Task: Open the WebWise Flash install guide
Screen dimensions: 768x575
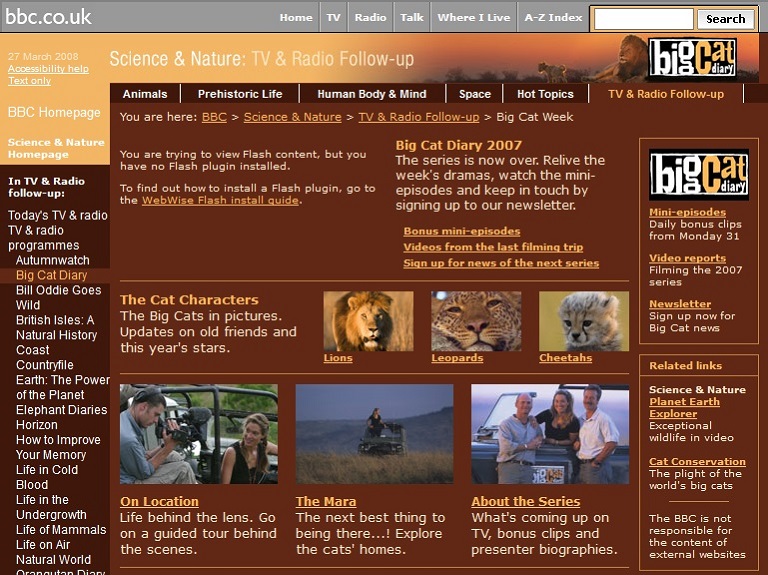Action: [x=220, y=200]
